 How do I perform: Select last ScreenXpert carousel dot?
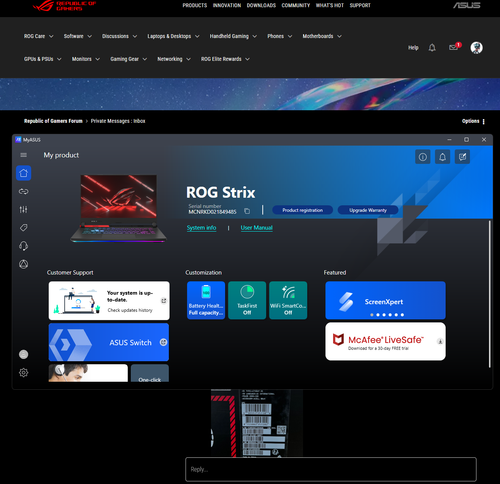point(402,315)
